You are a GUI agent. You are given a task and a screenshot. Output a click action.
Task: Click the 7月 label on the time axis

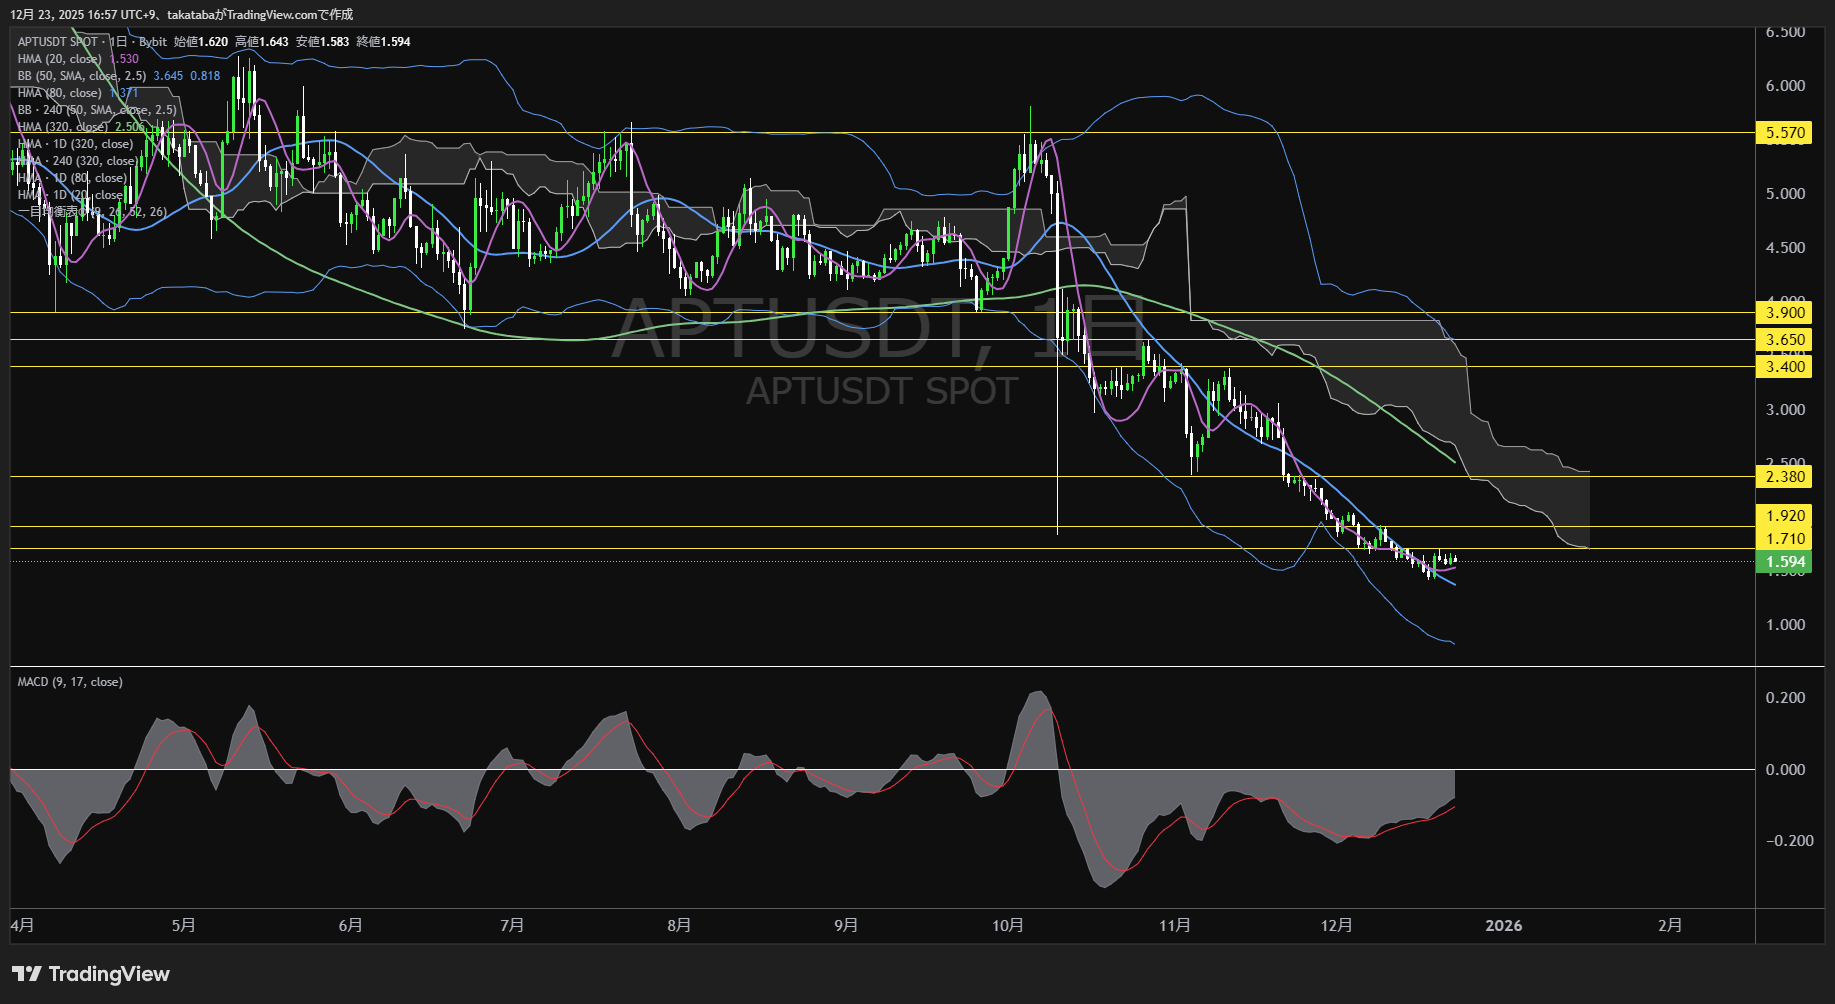tap(511, 926)
